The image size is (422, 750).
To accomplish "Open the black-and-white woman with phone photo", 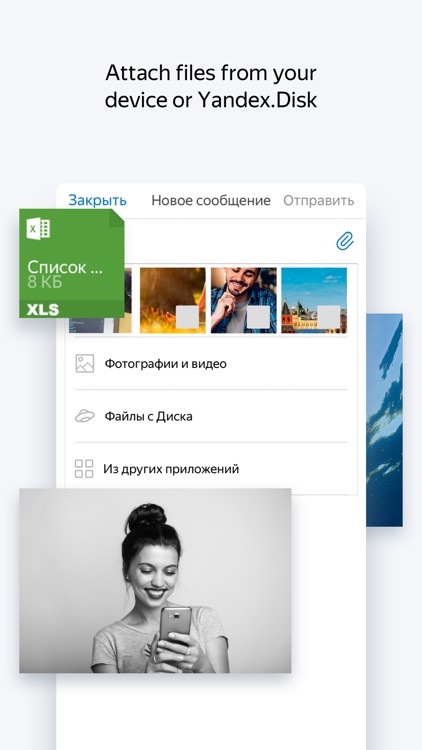I will (155, 581).
